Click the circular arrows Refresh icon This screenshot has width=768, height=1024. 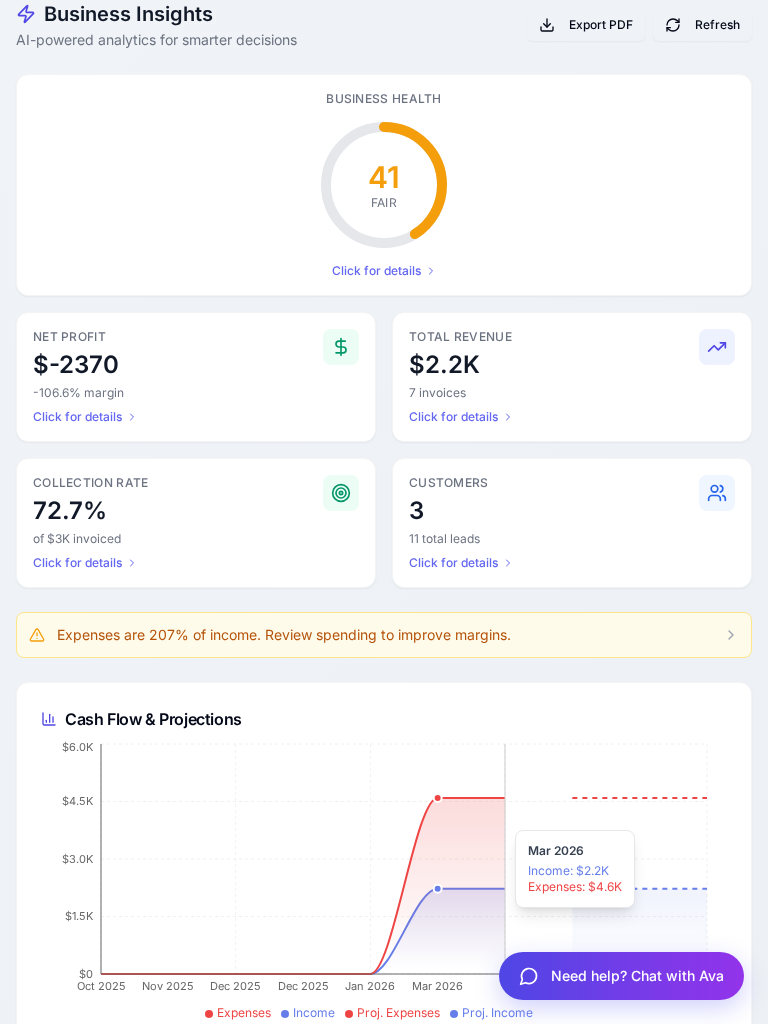[673, 25]
